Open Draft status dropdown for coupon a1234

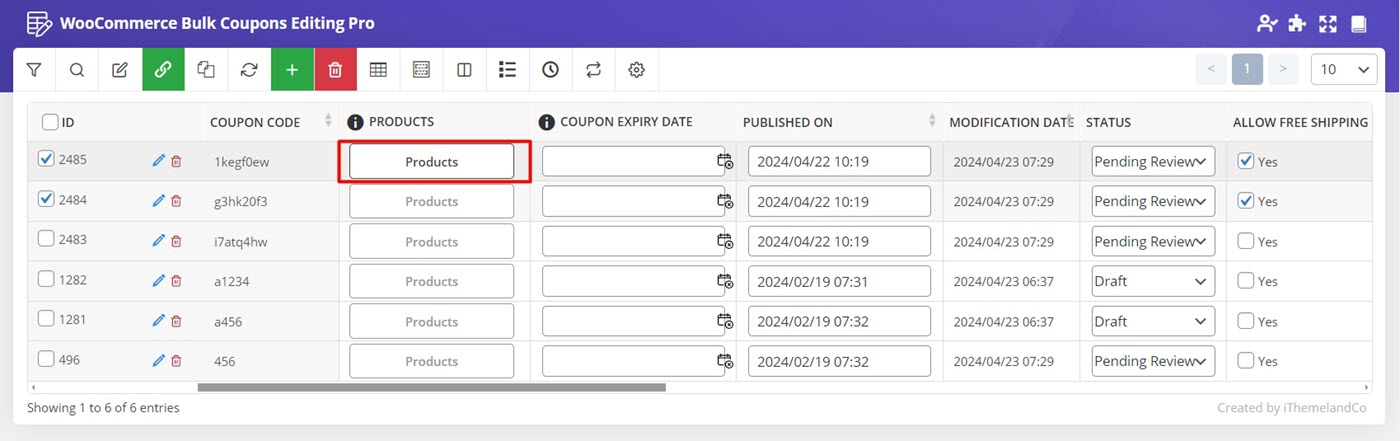tap(1153, 281)
